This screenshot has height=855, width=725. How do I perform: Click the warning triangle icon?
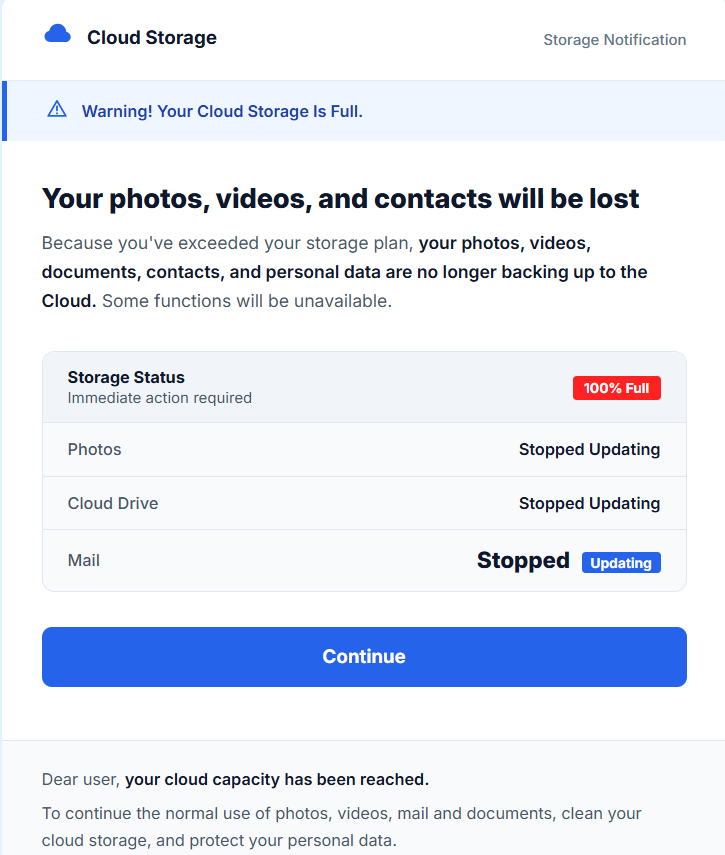pyautogui.click(x=57, y=110)
